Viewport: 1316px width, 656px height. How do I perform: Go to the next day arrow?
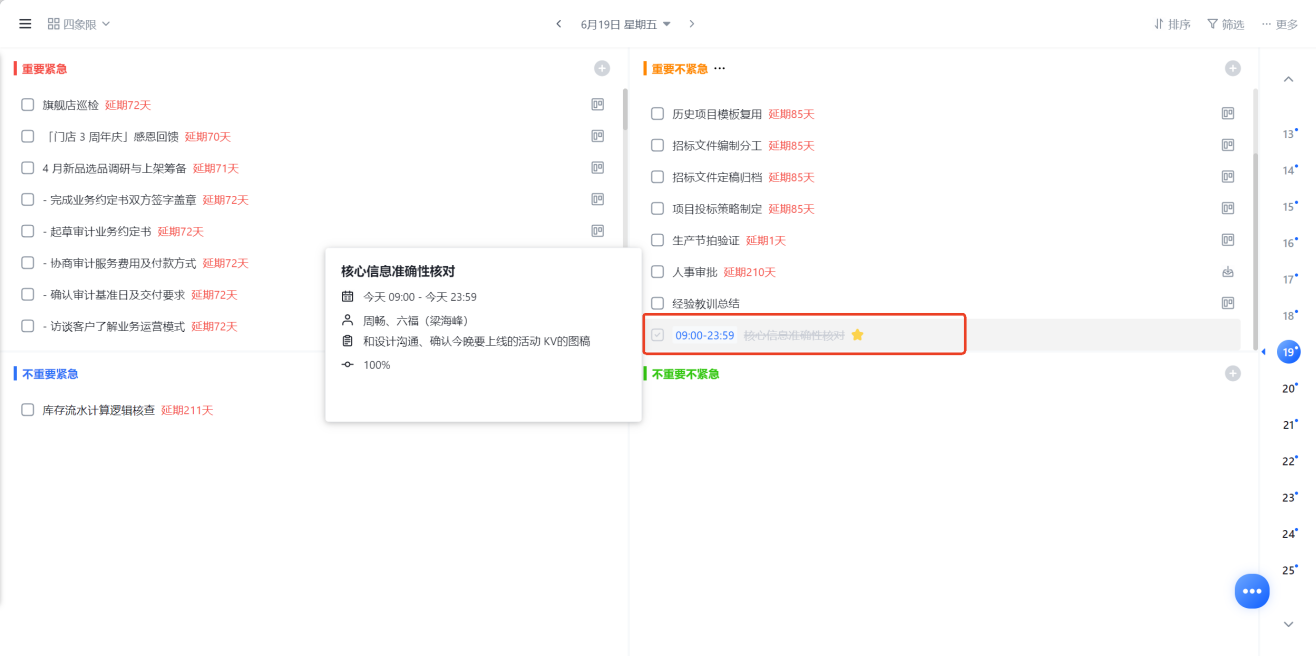pyautogui.click(x=691, y=24)
